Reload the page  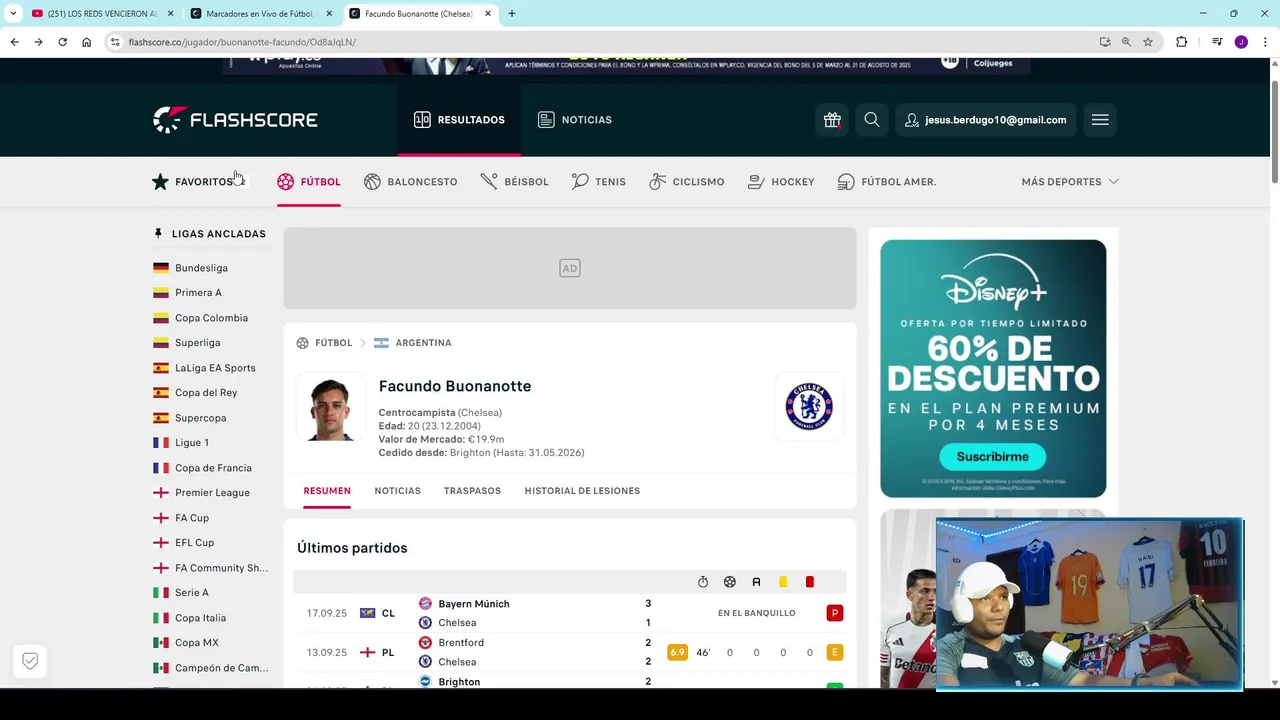click(62, 42)
